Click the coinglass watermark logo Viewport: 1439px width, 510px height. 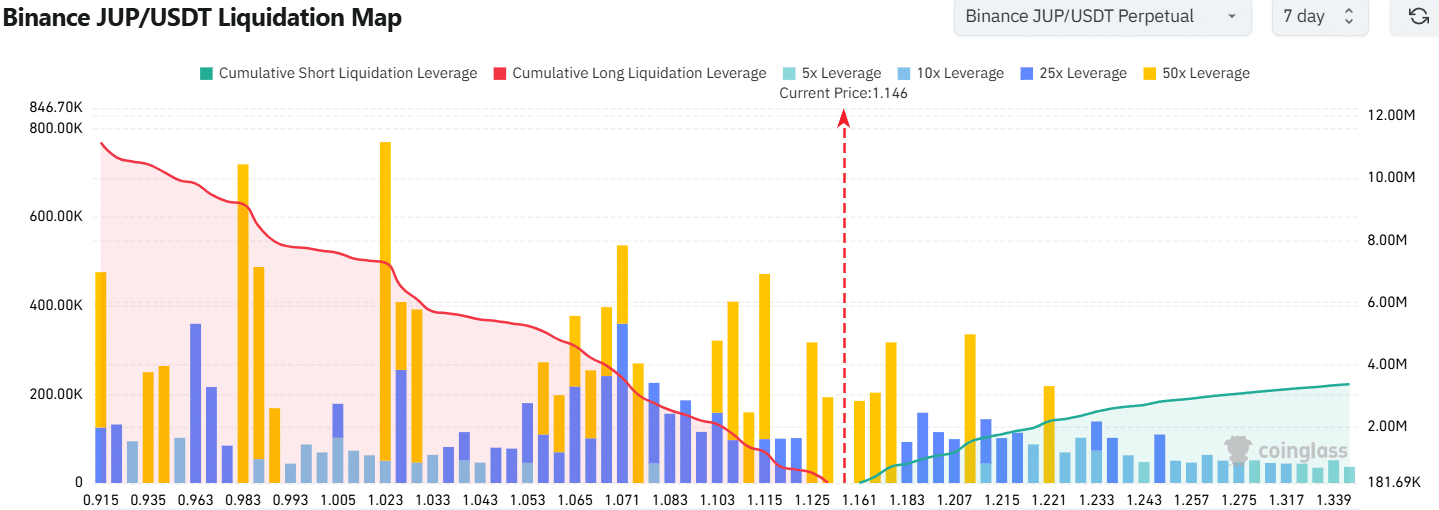point(1286,450)
